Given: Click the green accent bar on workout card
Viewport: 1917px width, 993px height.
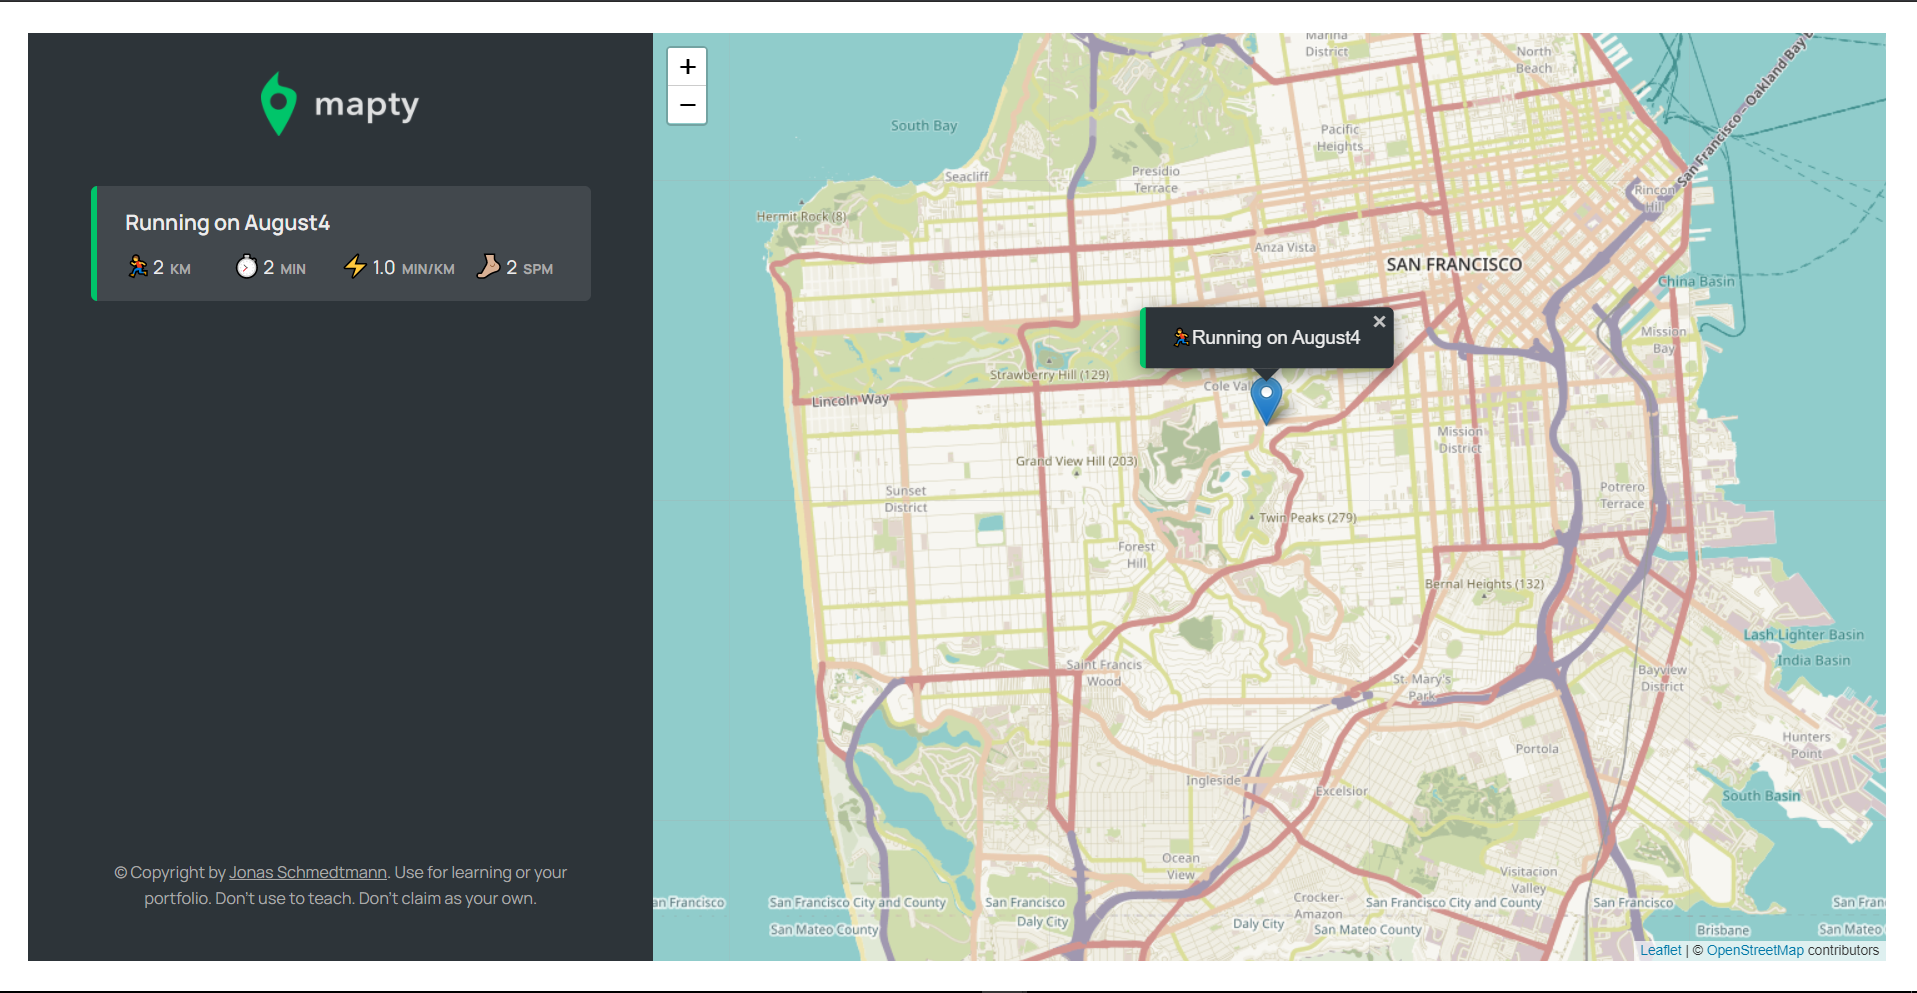Looking at the screenshot, I should point(94,243).
